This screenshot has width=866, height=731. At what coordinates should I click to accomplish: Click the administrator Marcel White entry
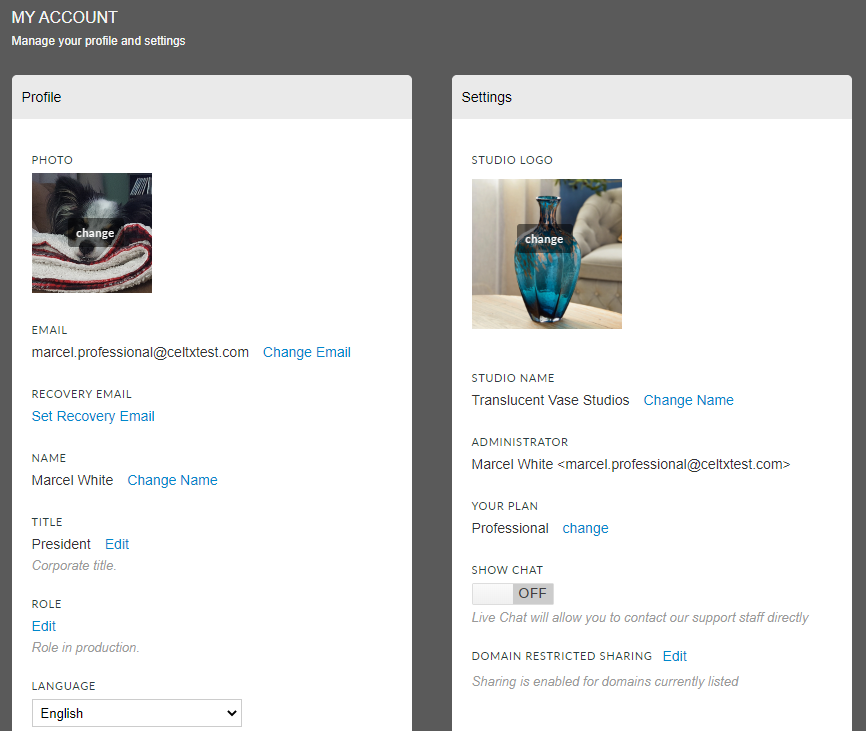pyautogui.click(x=631, y=464)
